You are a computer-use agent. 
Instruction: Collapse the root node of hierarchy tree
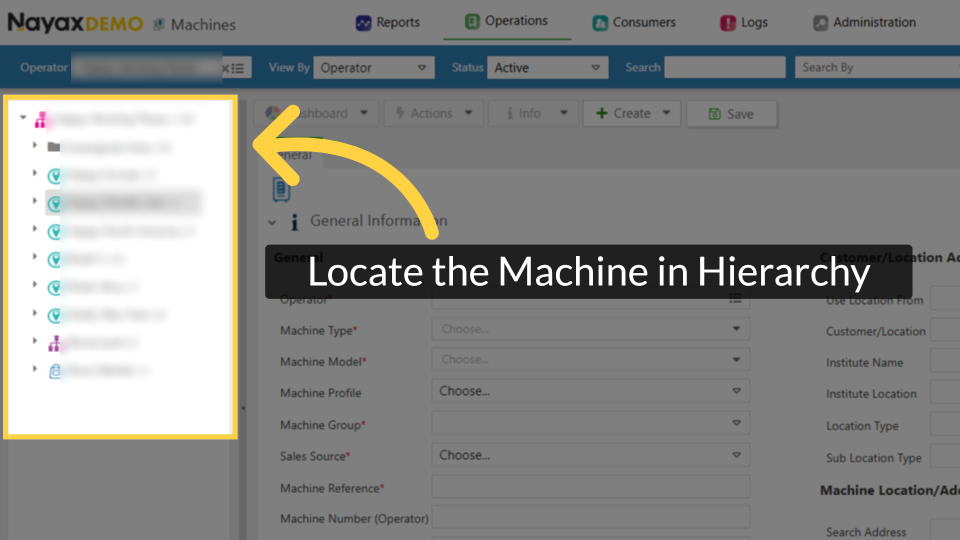(x=23, y=118)
